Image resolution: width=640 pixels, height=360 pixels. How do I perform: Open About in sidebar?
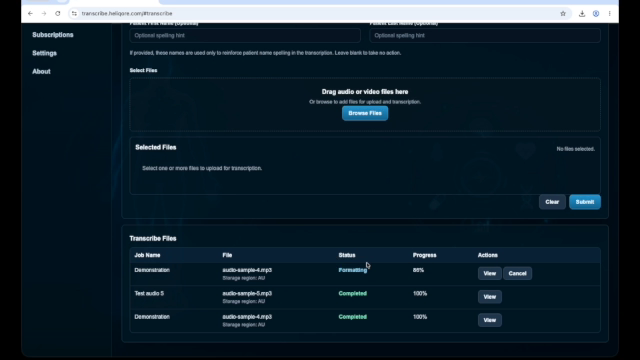(41, 71)
